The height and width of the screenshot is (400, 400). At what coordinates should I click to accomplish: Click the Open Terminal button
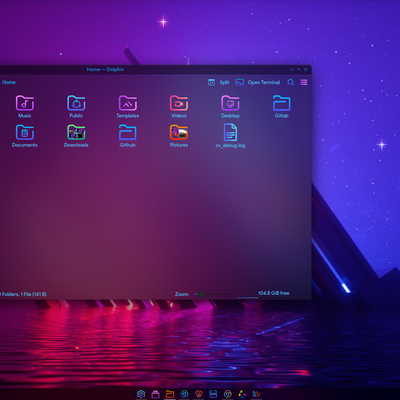258,82
